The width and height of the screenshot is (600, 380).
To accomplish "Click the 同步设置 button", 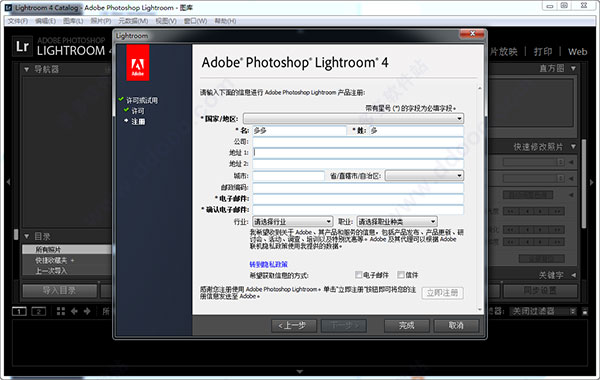I will [x=540, y=291].
